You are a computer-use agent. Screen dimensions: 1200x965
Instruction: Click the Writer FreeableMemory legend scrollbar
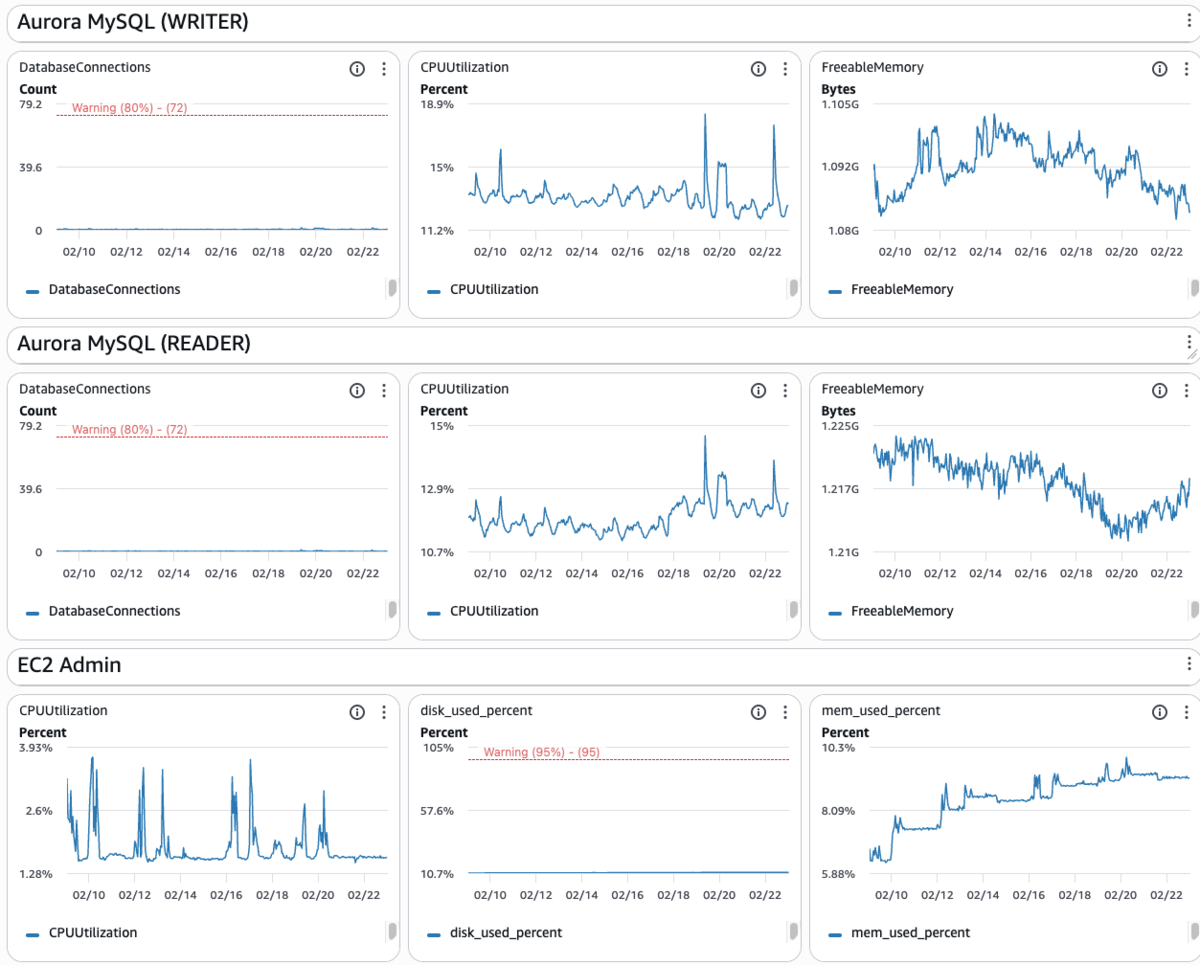(1194, 288)
